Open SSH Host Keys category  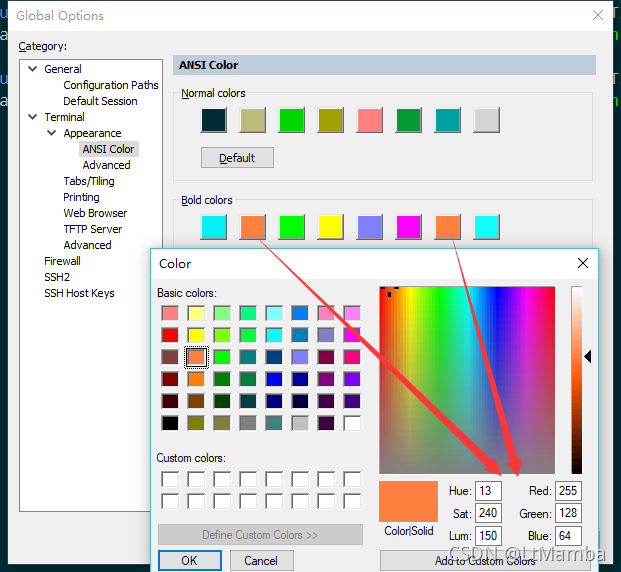pos(79,293)
